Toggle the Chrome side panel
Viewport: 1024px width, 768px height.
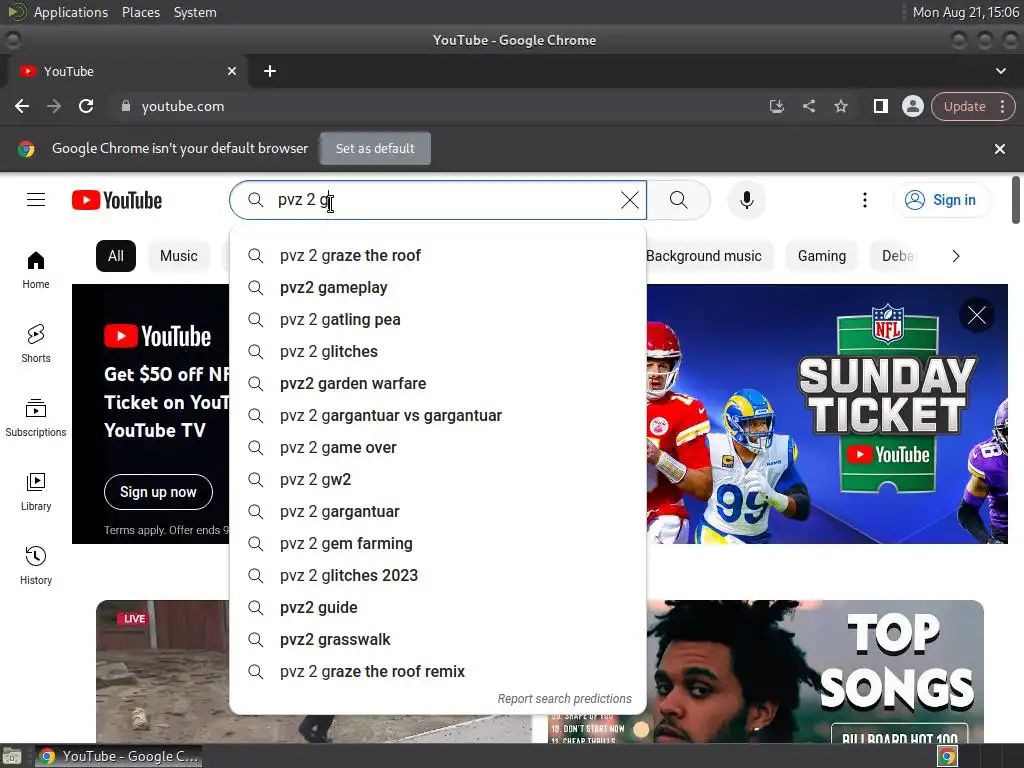coord(880,106)
